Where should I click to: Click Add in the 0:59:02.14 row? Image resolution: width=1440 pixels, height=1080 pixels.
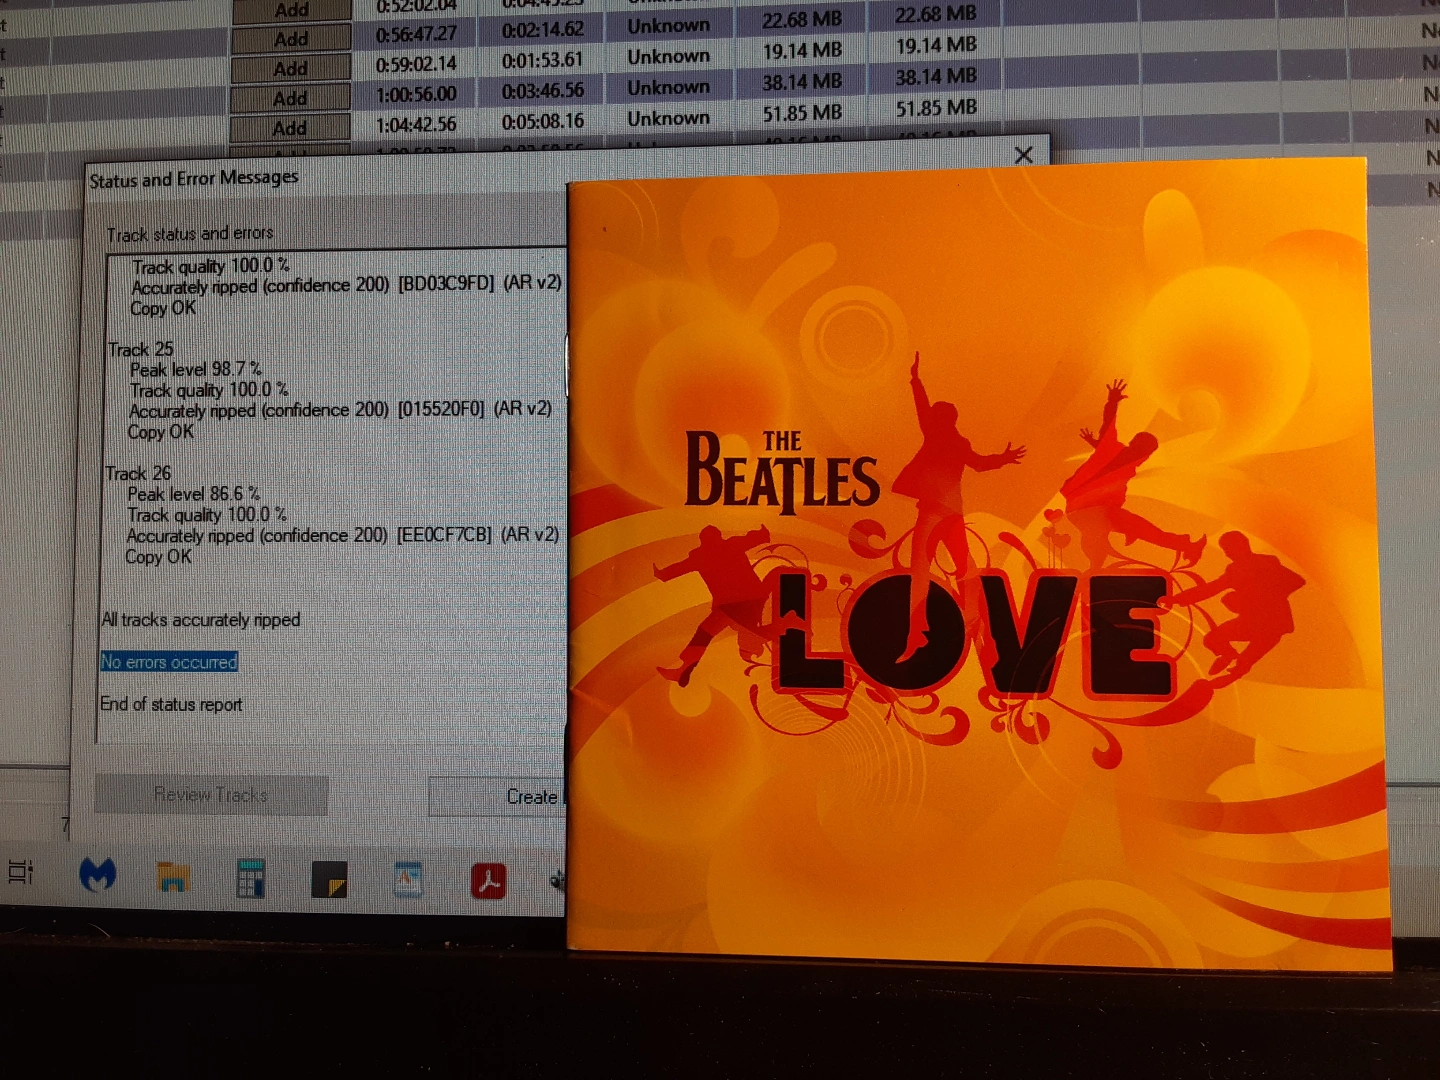pyautogui.click(x=291, y=69)
